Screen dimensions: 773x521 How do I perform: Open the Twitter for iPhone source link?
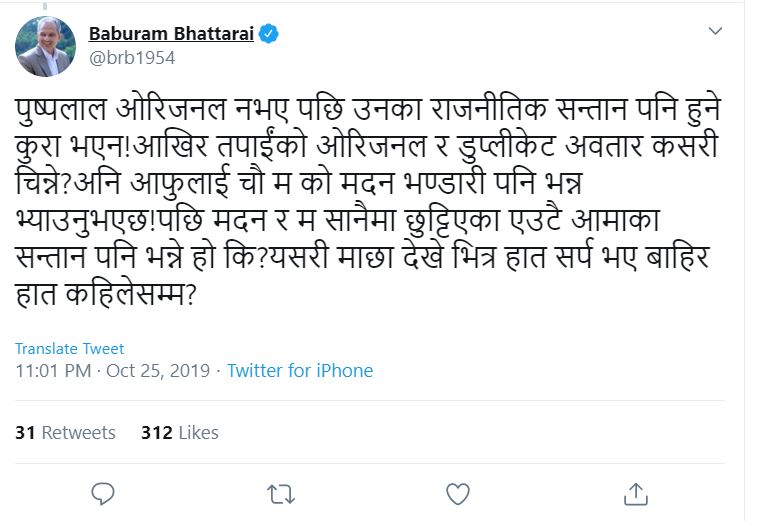point(300,371)
